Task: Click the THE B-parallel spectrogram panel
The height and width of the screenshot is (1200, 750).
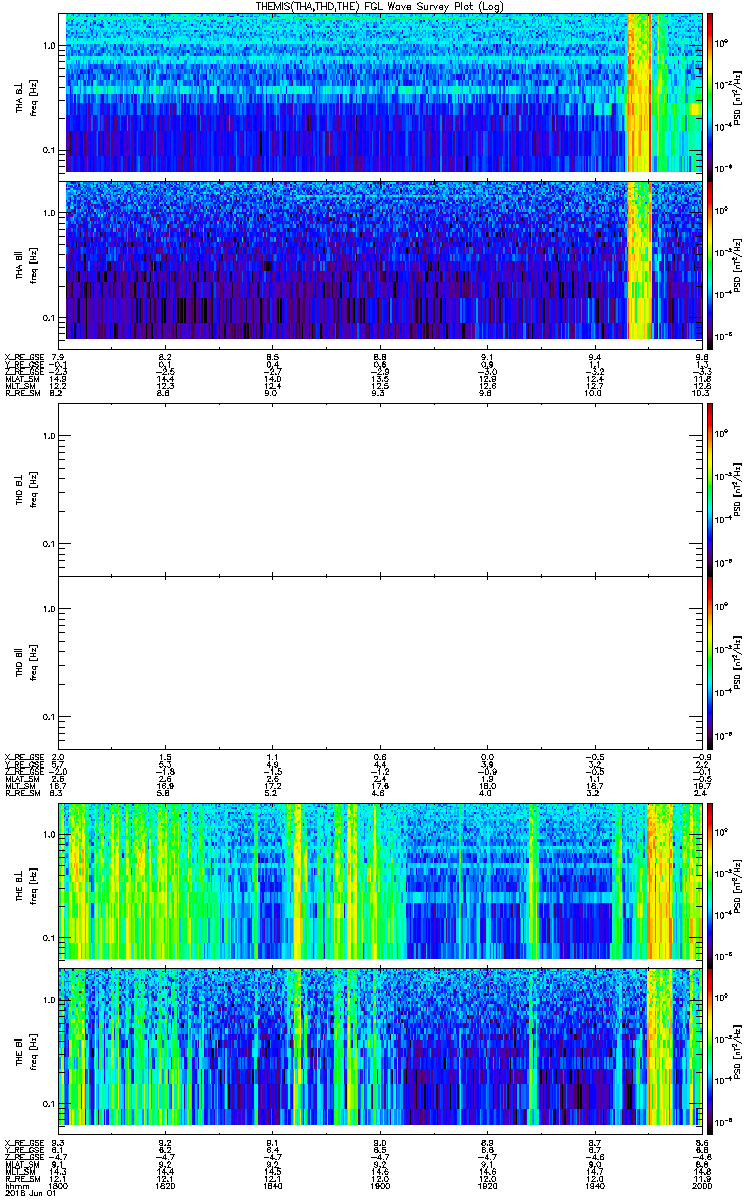Action: pos(384,1046)
